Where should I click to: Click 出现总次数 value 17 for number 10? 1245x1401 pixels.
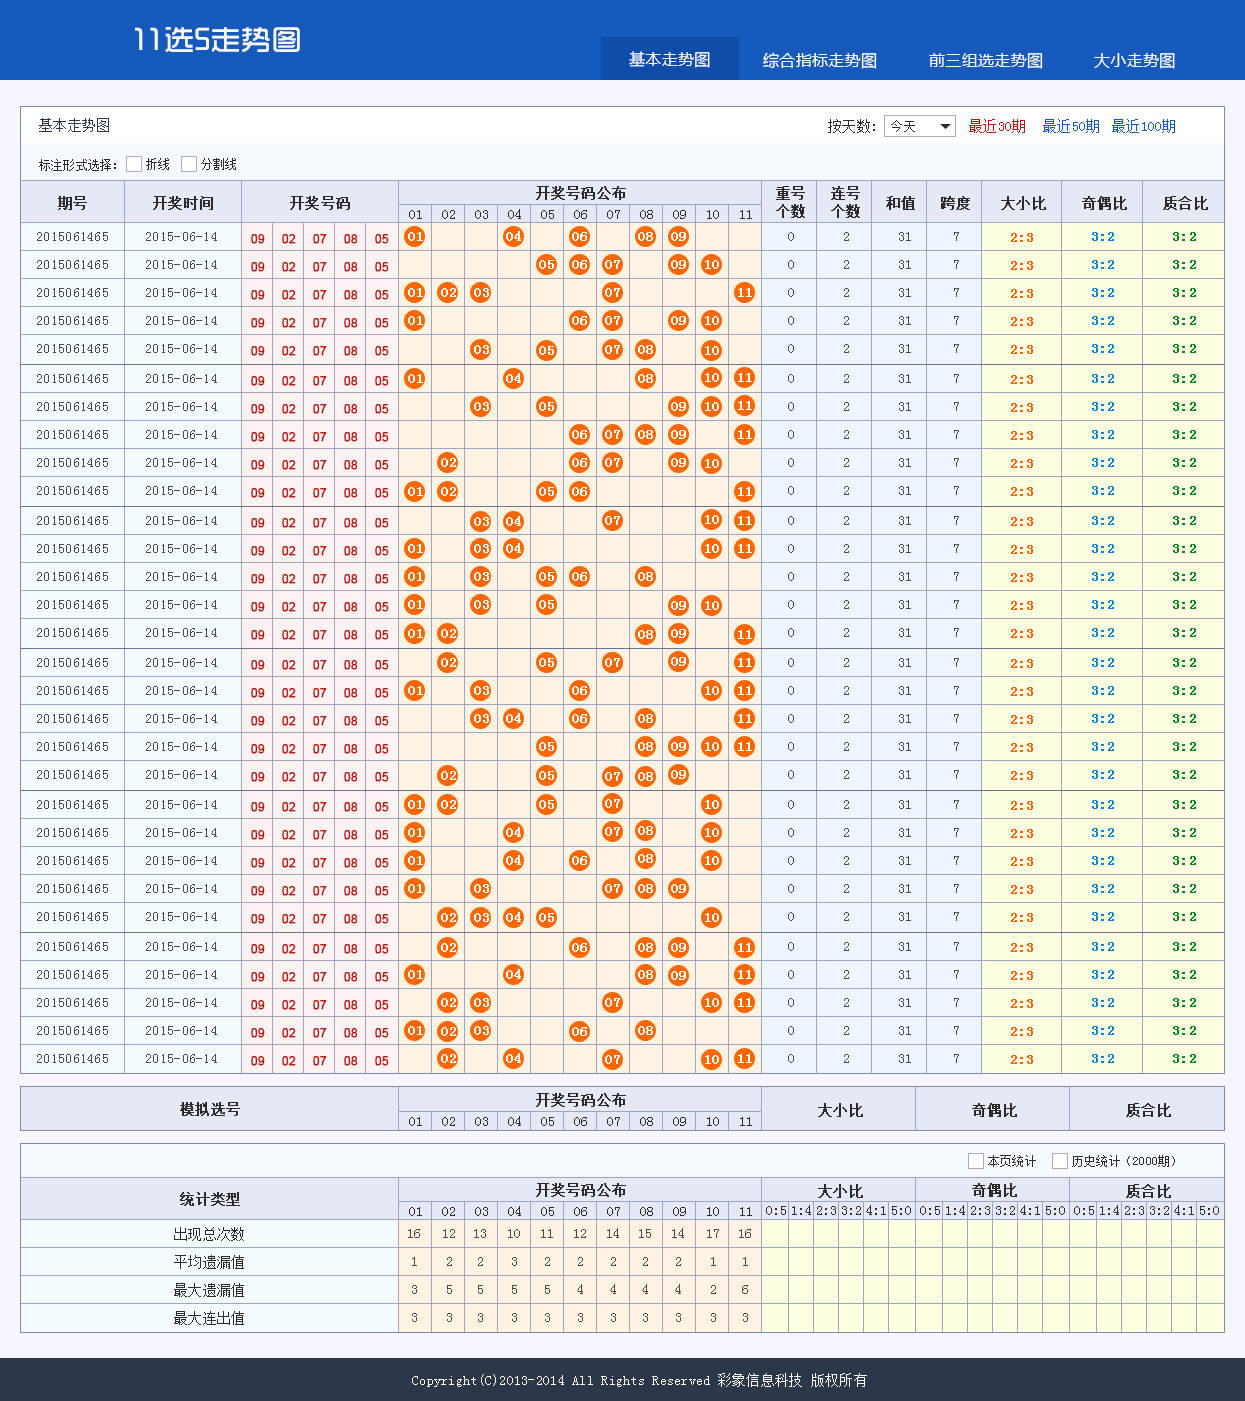712,1234
